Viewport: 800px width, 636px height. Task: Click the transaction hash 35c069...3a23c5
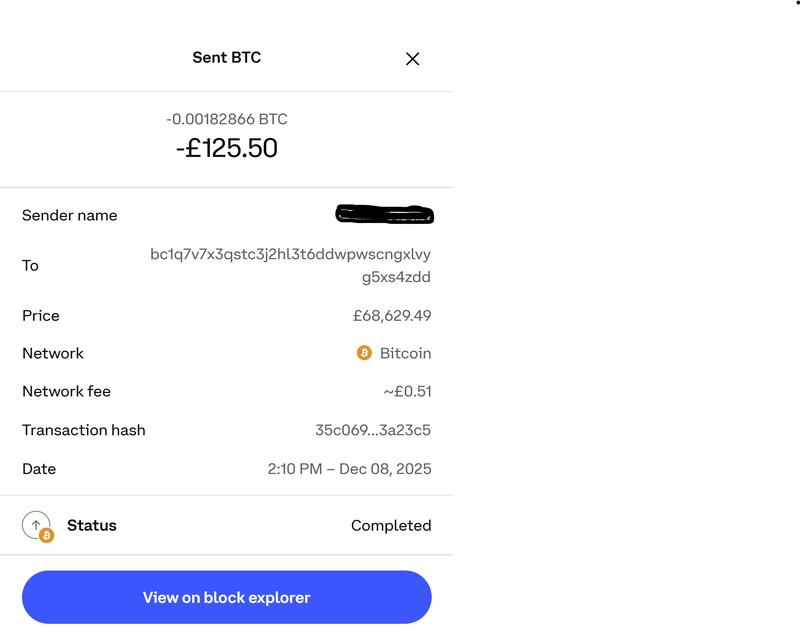pyautogui.click(x=373, y=430)
